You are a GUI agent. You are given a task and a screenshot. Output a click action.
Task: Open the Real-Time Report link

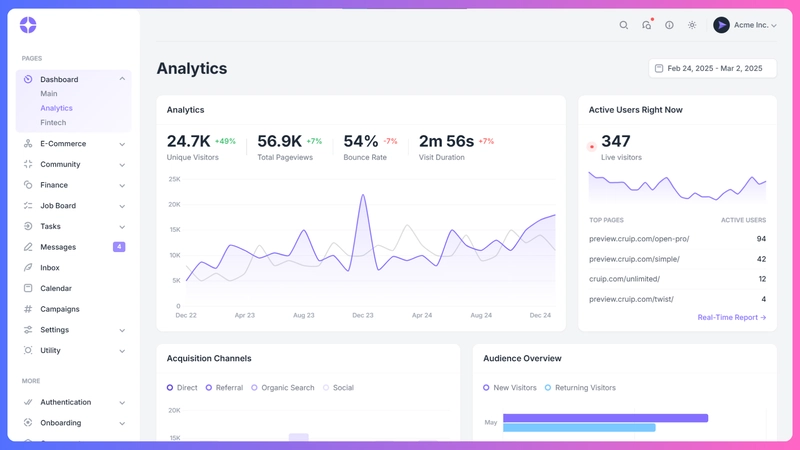pyautogui.click(x=731, y=317)
